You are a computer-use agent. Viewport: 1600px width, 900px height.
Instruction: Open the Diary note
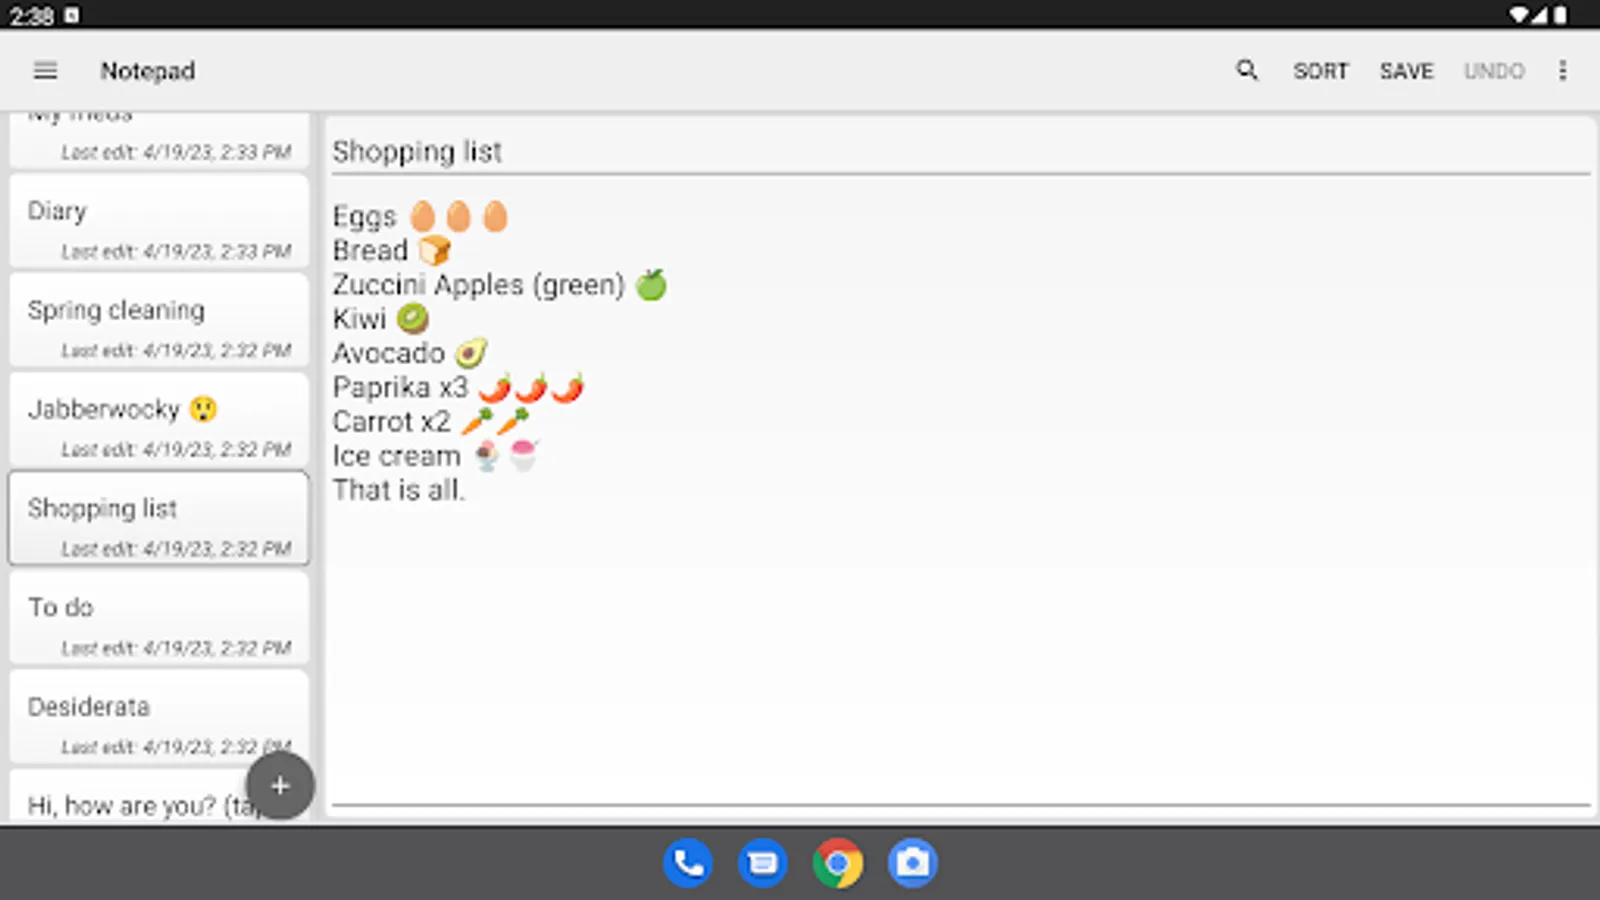click(159, 222)
